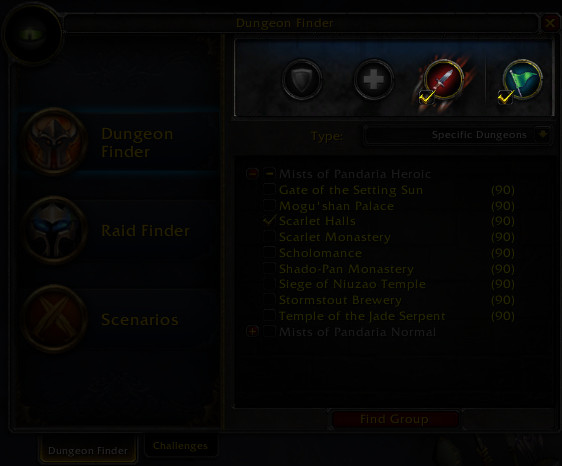
Task: Close the Dungeon Finder window
Action: tap(549, 23)
